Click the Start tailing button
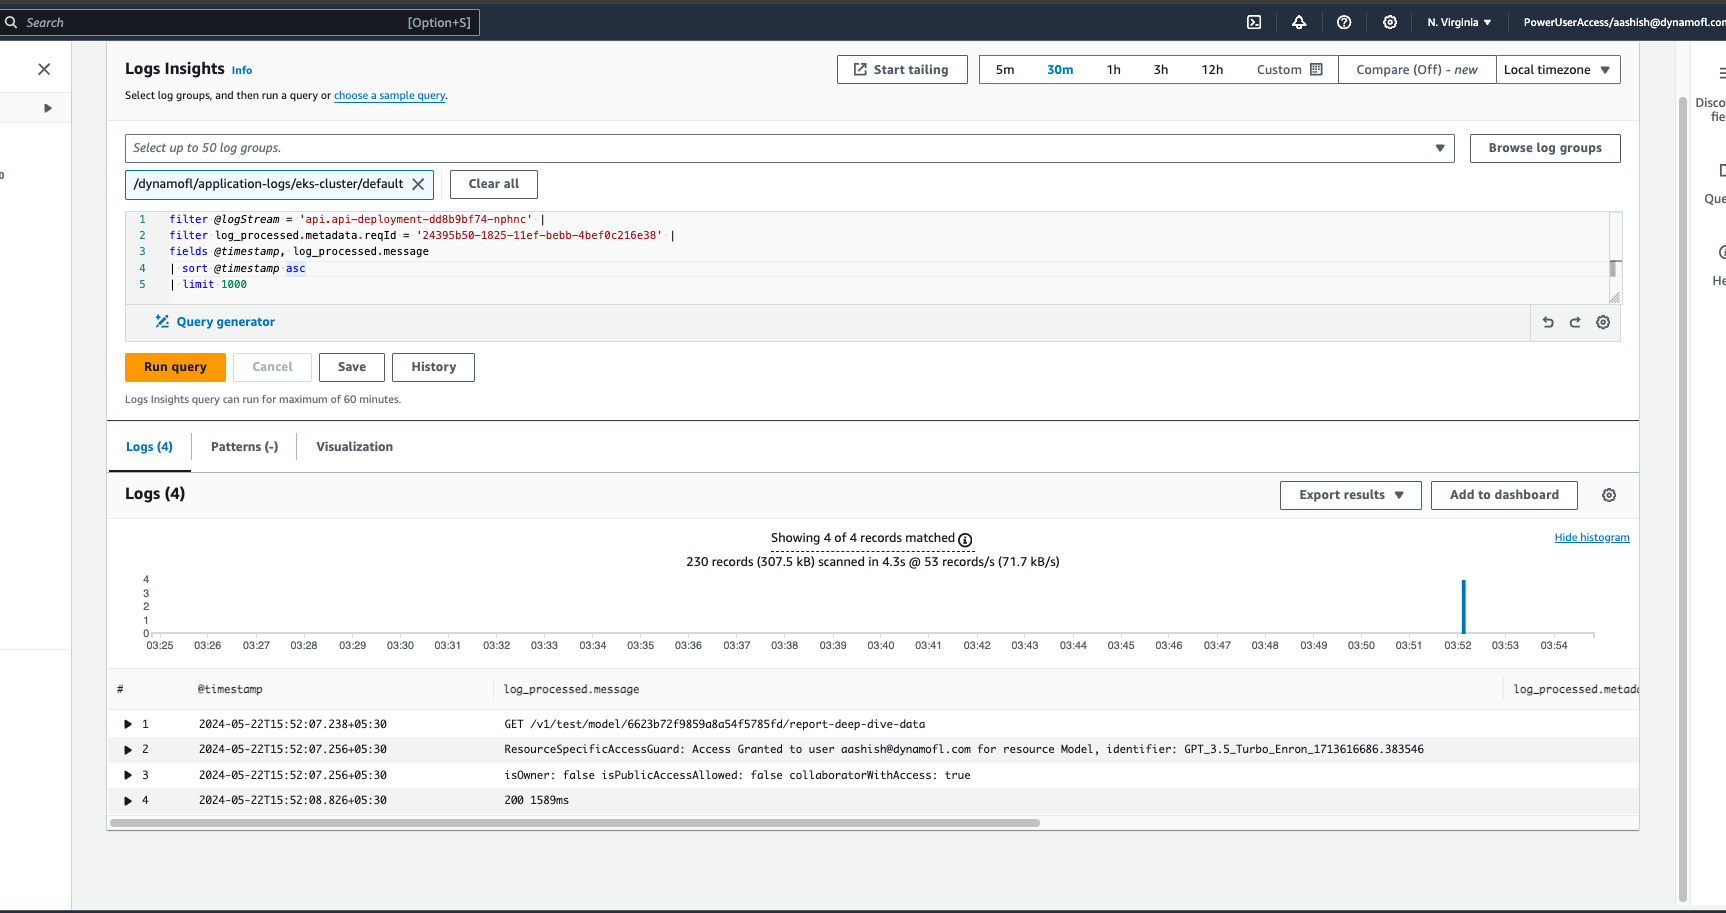 (902, 70)
